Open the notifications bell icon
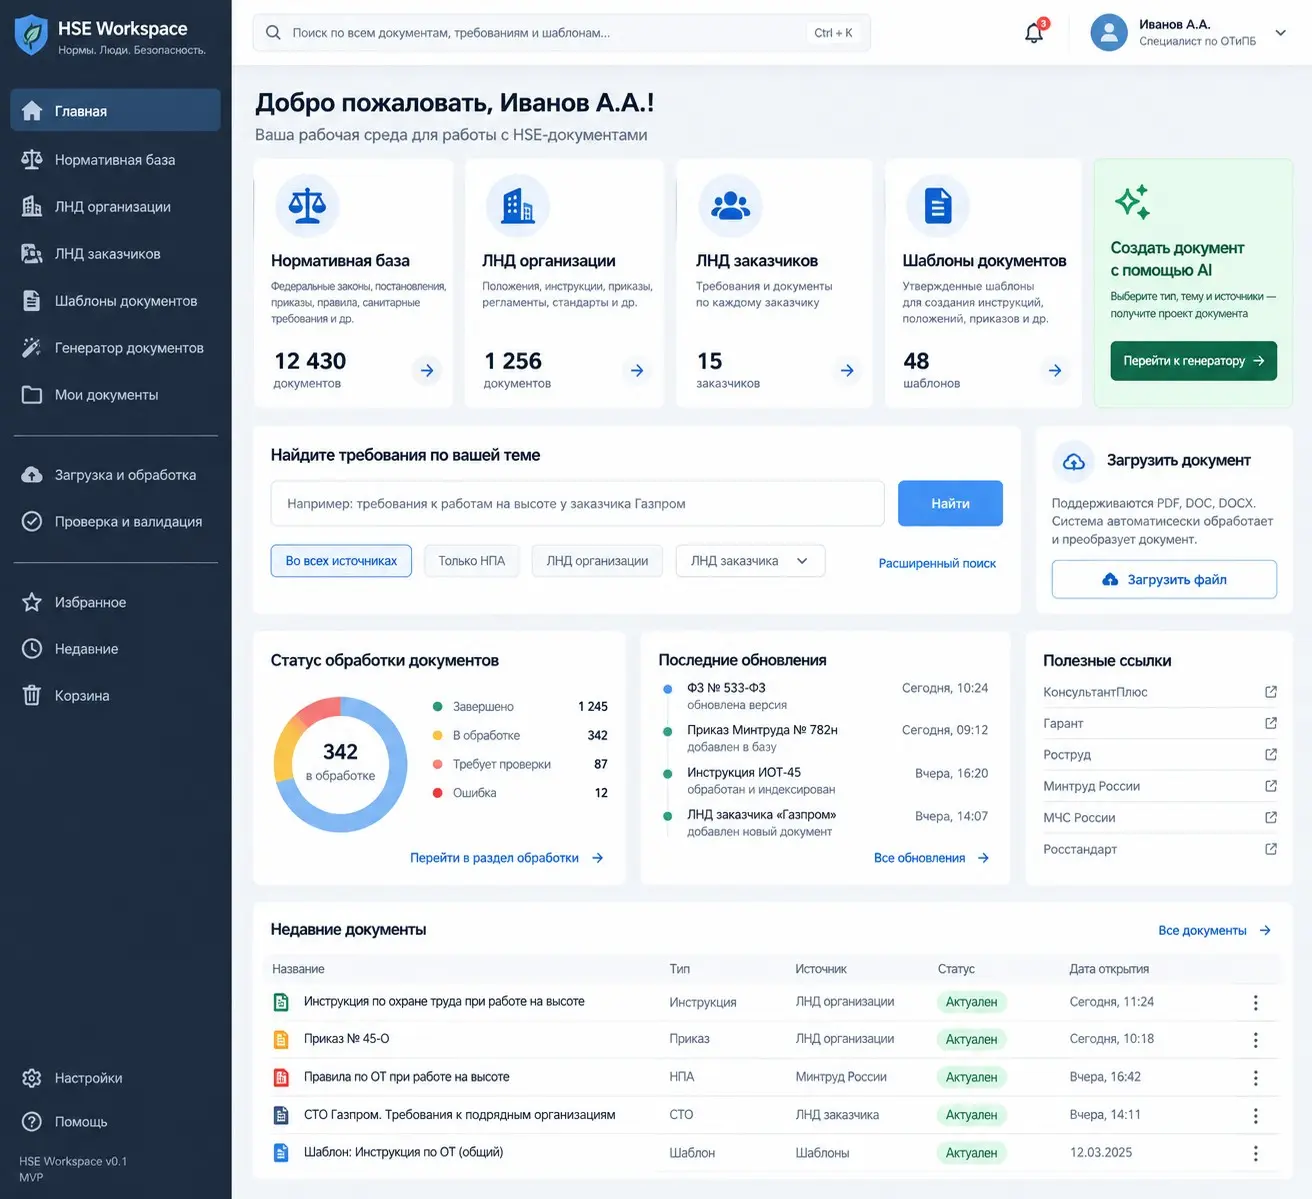Image resolution: width=1312 pixels, height=1199 pixels. (1034, 33)
